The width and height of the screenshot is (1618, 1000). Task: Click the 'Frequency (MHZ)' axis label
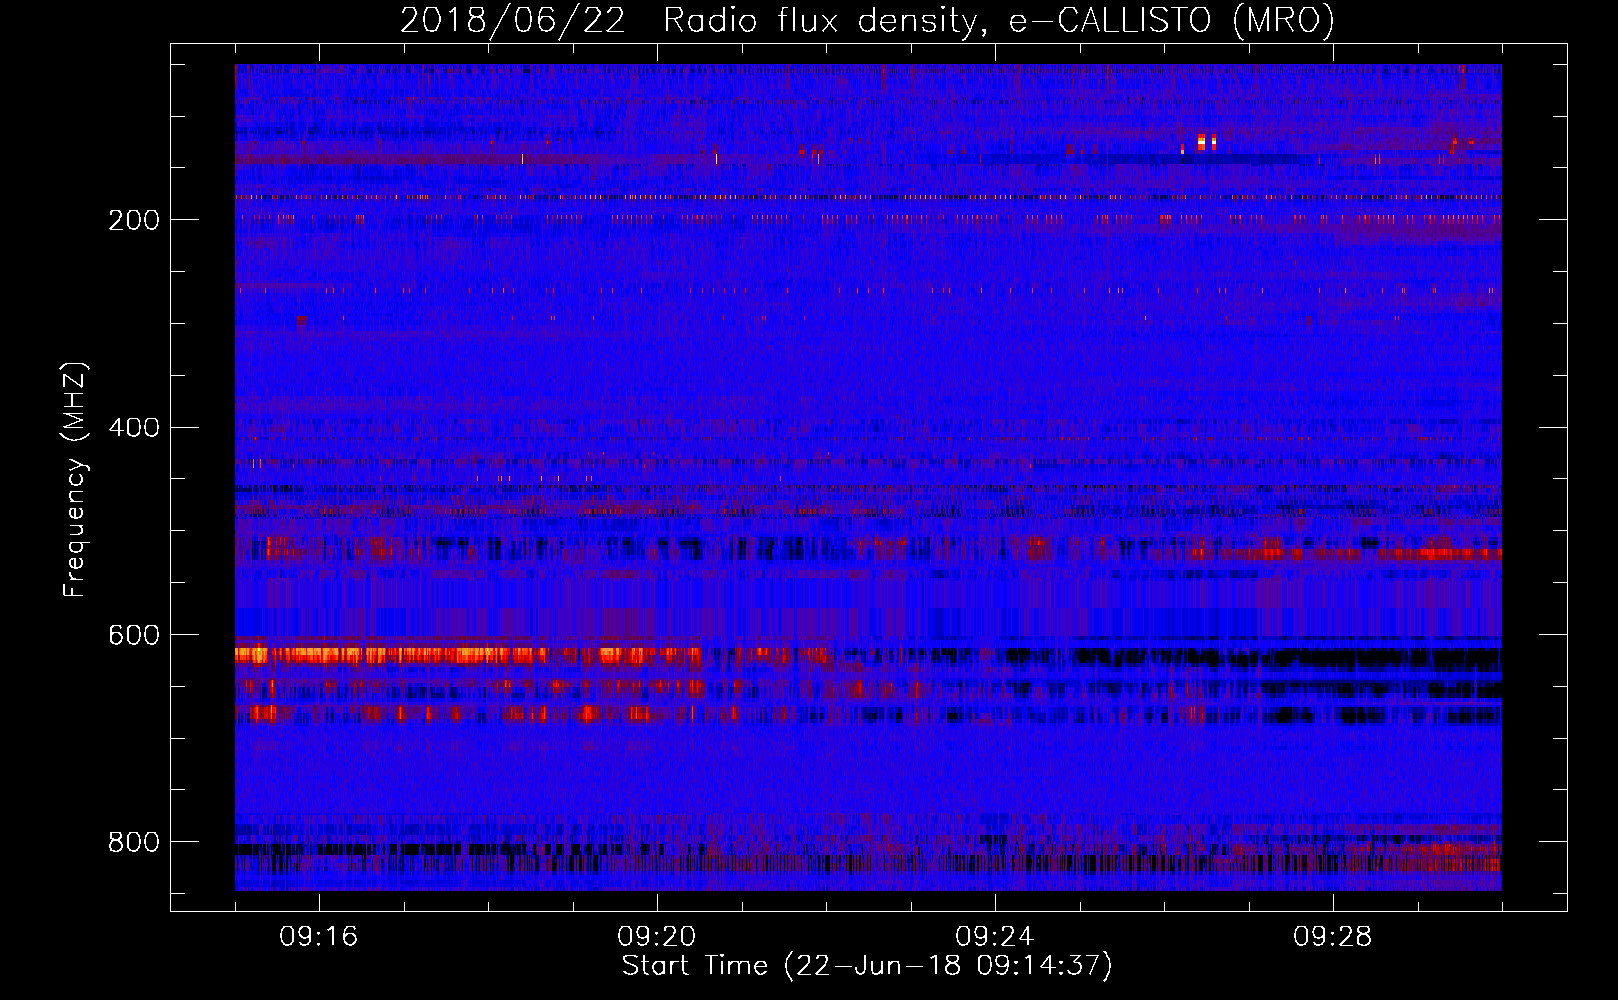75,480
